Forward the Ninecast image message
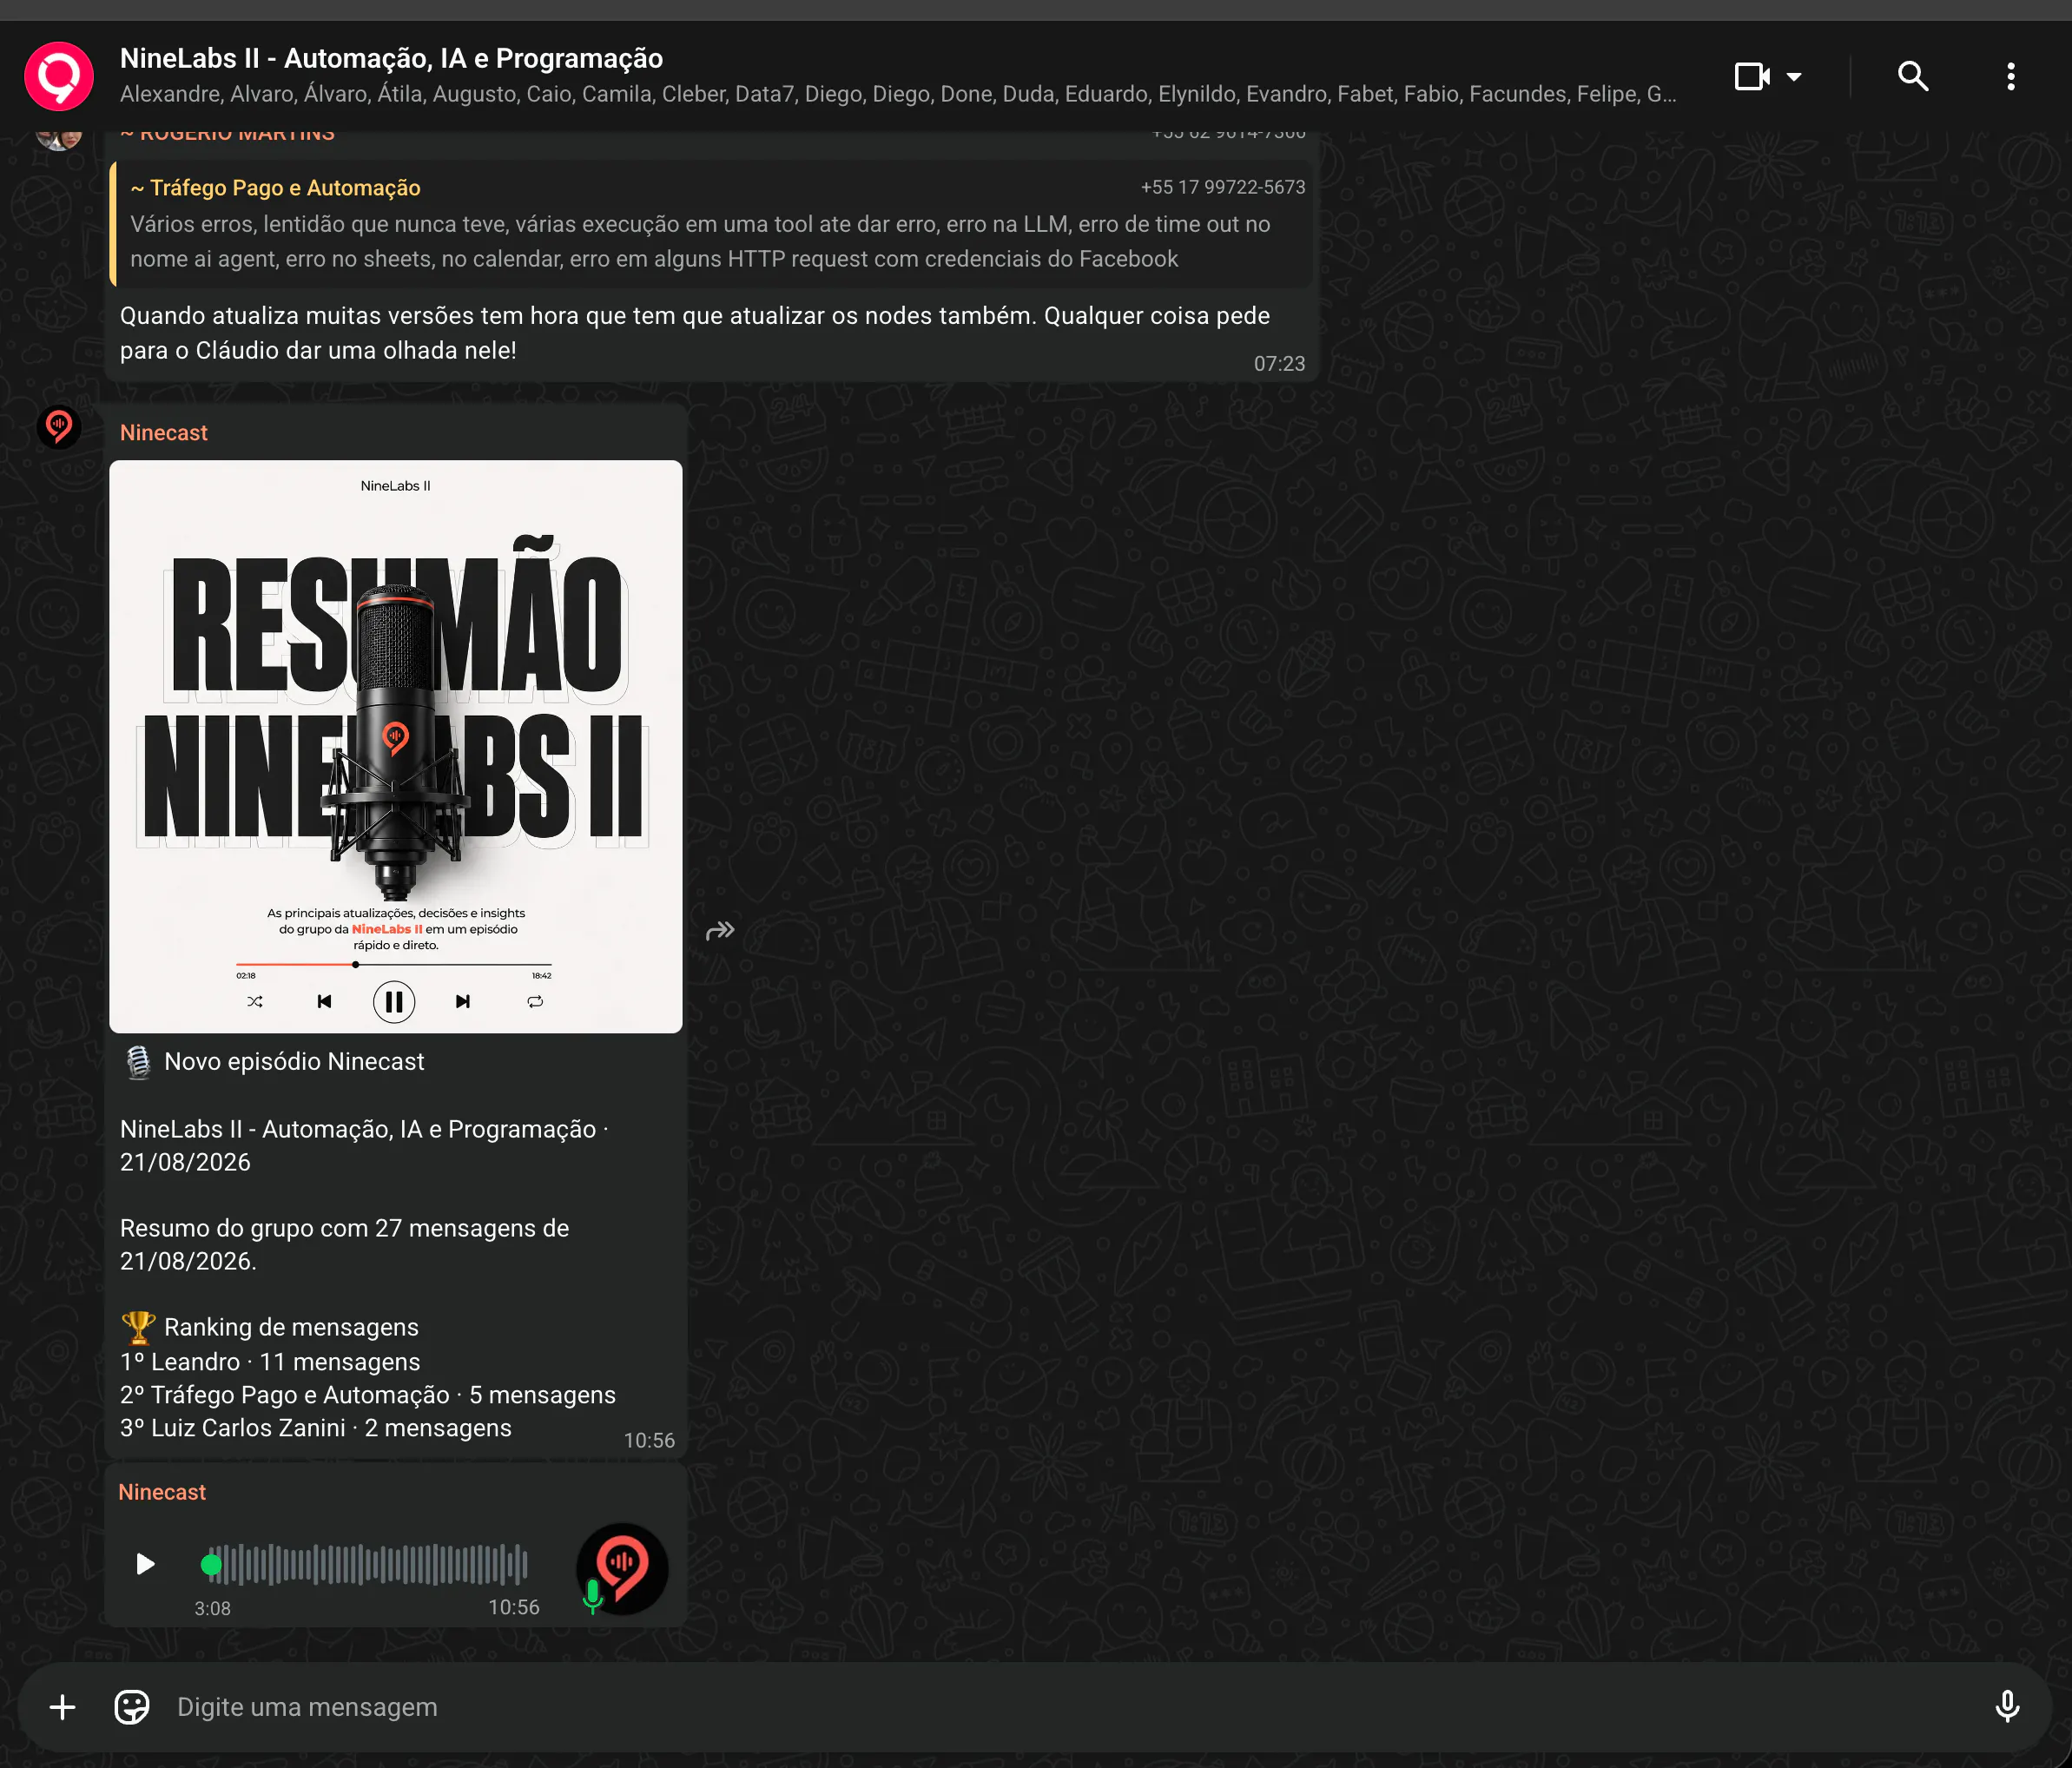The height and width of the screenshot is (1768, 2072). point(720,931)
